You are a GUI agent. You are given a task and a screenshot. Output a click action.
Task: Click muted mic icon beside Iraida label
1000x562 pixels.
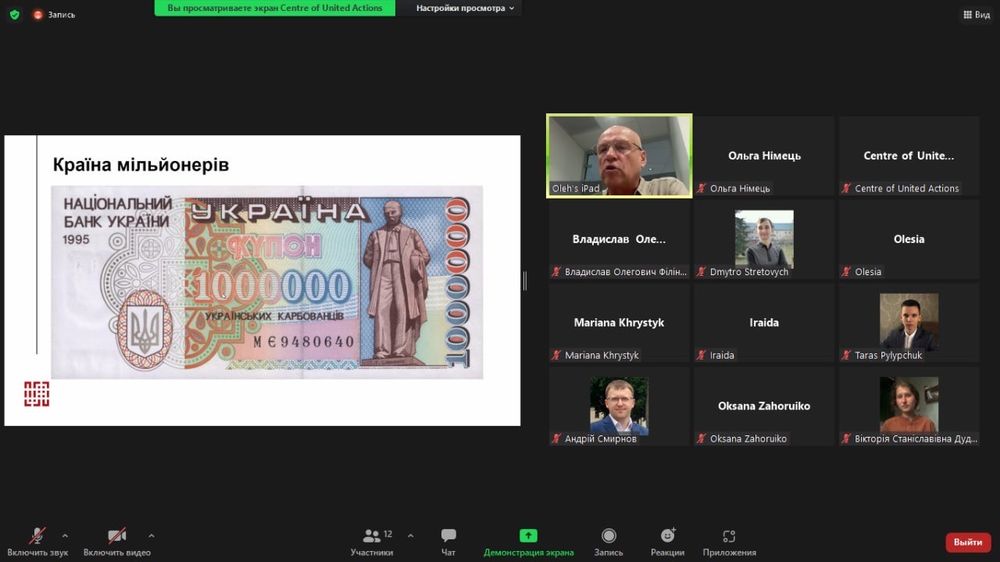click(702, 355)
